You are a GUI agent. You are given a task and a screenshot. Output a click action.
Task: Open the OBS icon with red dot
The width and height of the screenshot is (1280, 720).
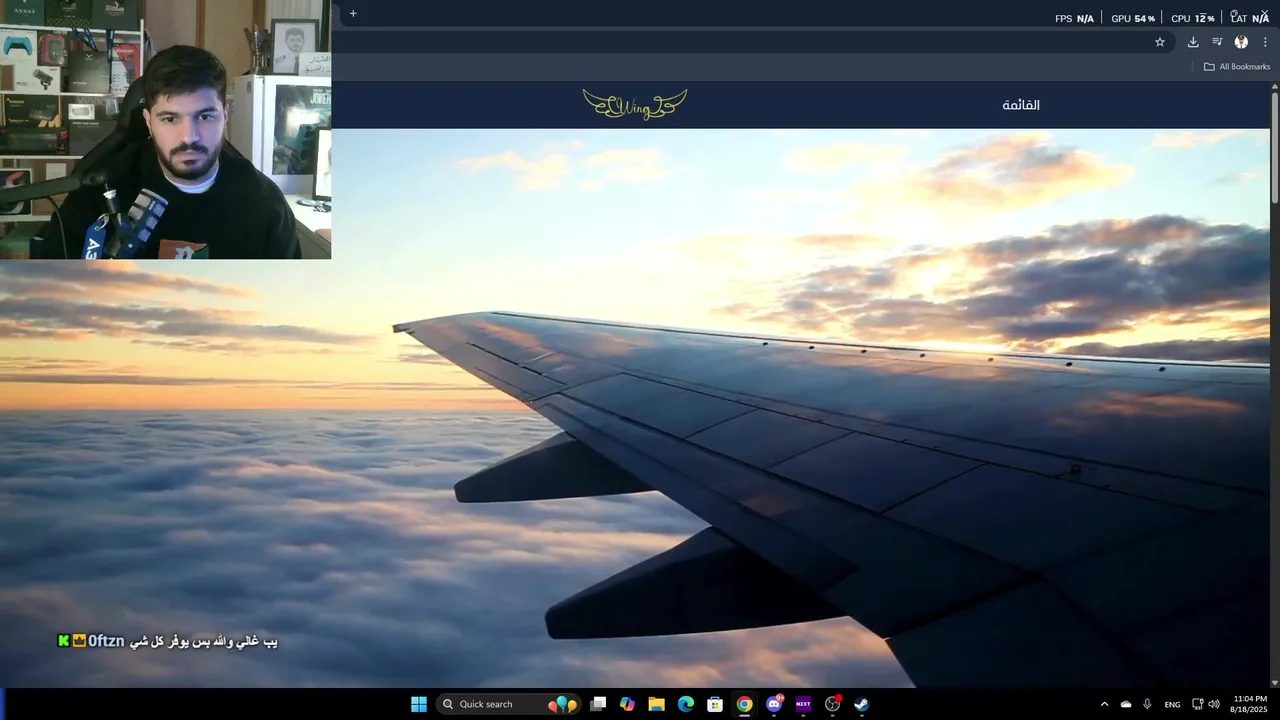point(832,704)
